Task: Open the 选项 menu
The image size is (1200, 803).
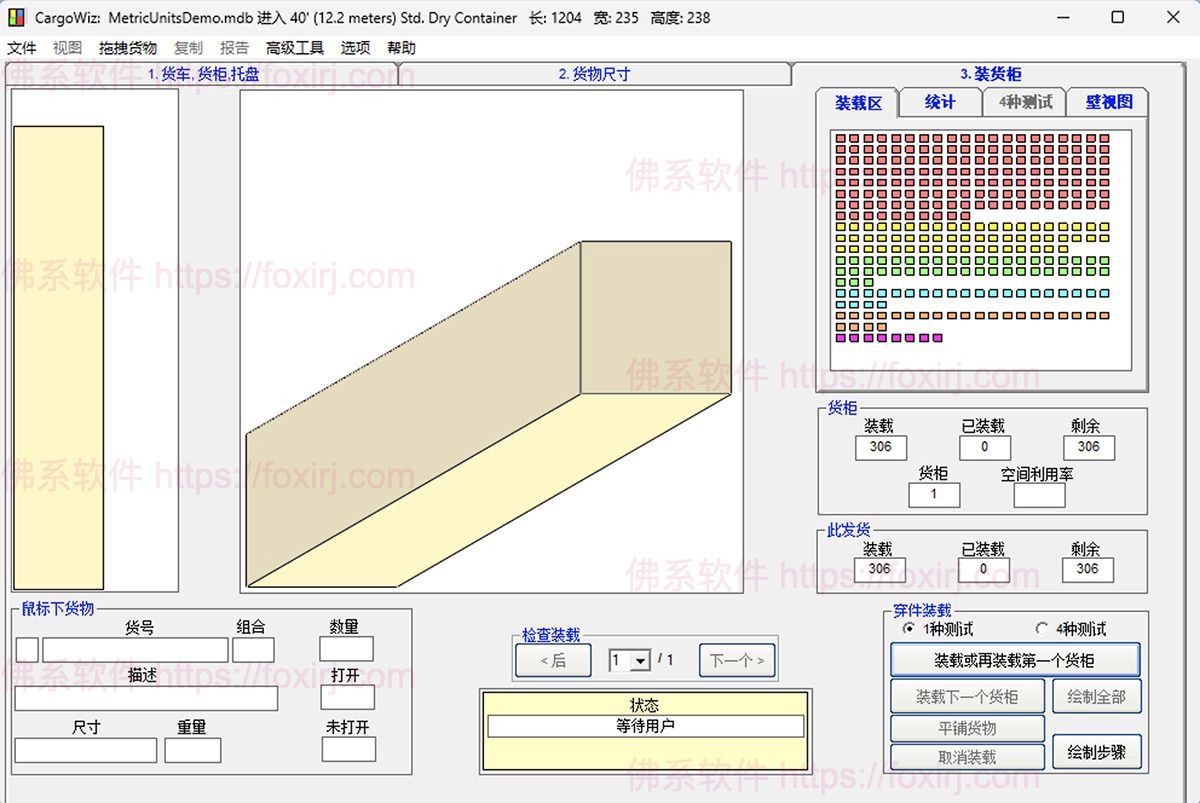Action: click(355, 48)
